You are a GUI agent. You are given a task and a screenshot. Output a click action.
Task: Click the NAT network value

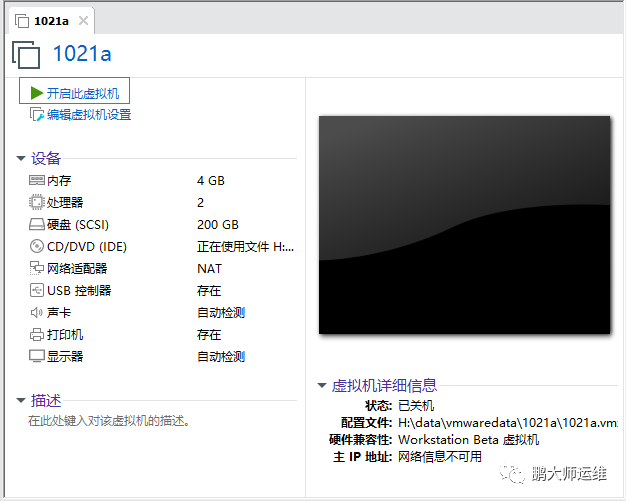[x=209, y=268]
